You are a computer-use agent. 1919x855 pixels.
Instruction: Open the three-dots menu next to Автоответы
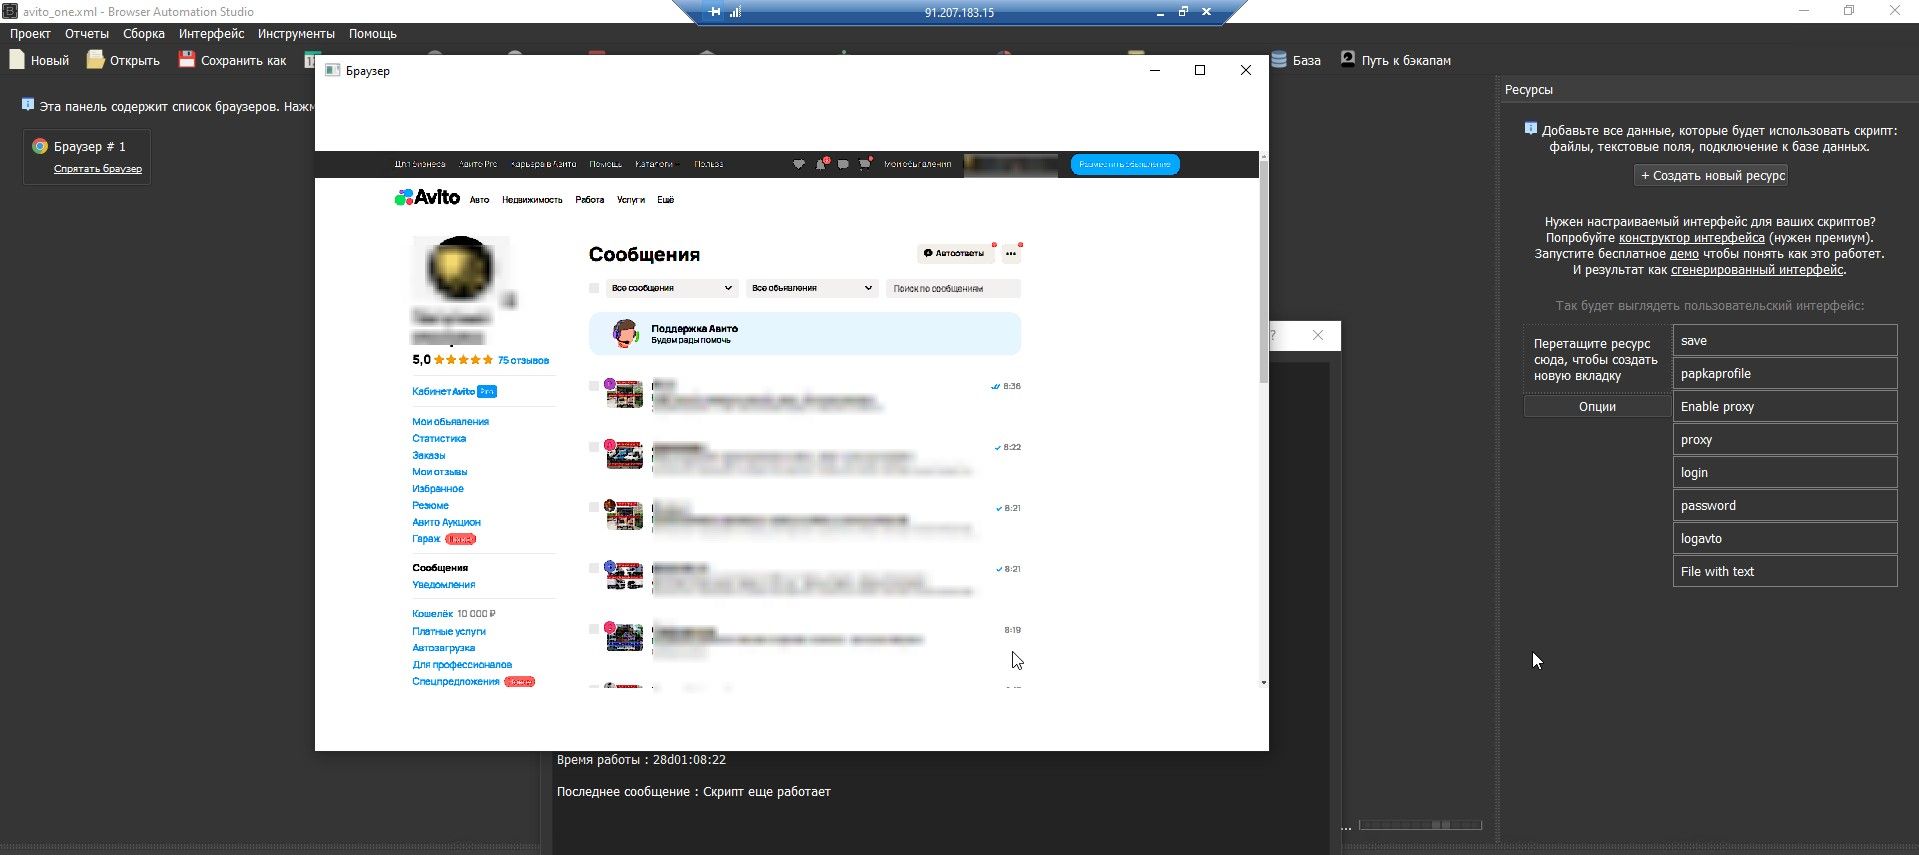(1011, 254)
